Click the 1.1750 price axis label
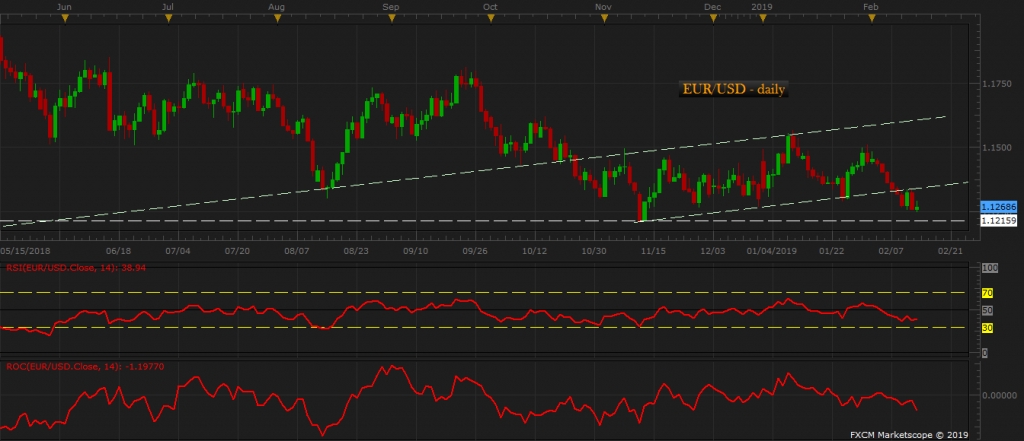 point(998,84)
